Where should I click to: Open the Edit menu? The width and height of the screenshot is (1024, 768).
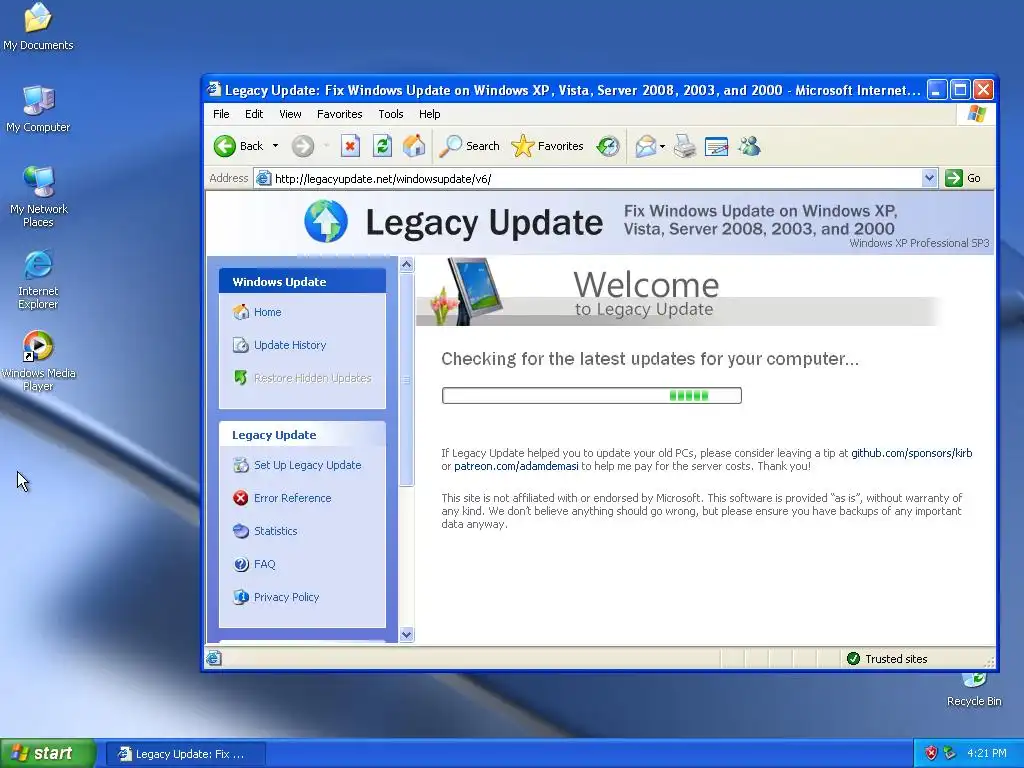254,114
